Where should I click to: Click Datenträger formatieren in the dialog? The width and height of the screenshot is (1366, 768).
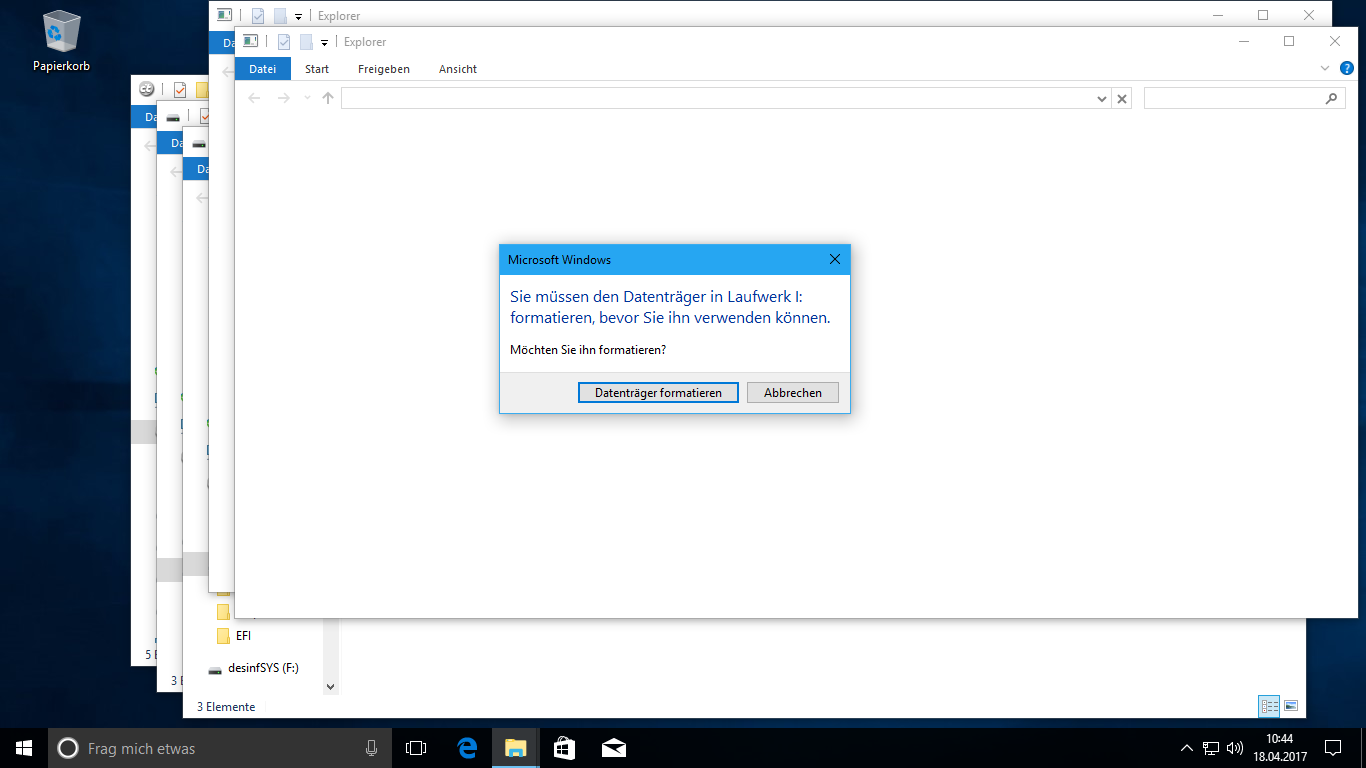(x=658, y=393)
